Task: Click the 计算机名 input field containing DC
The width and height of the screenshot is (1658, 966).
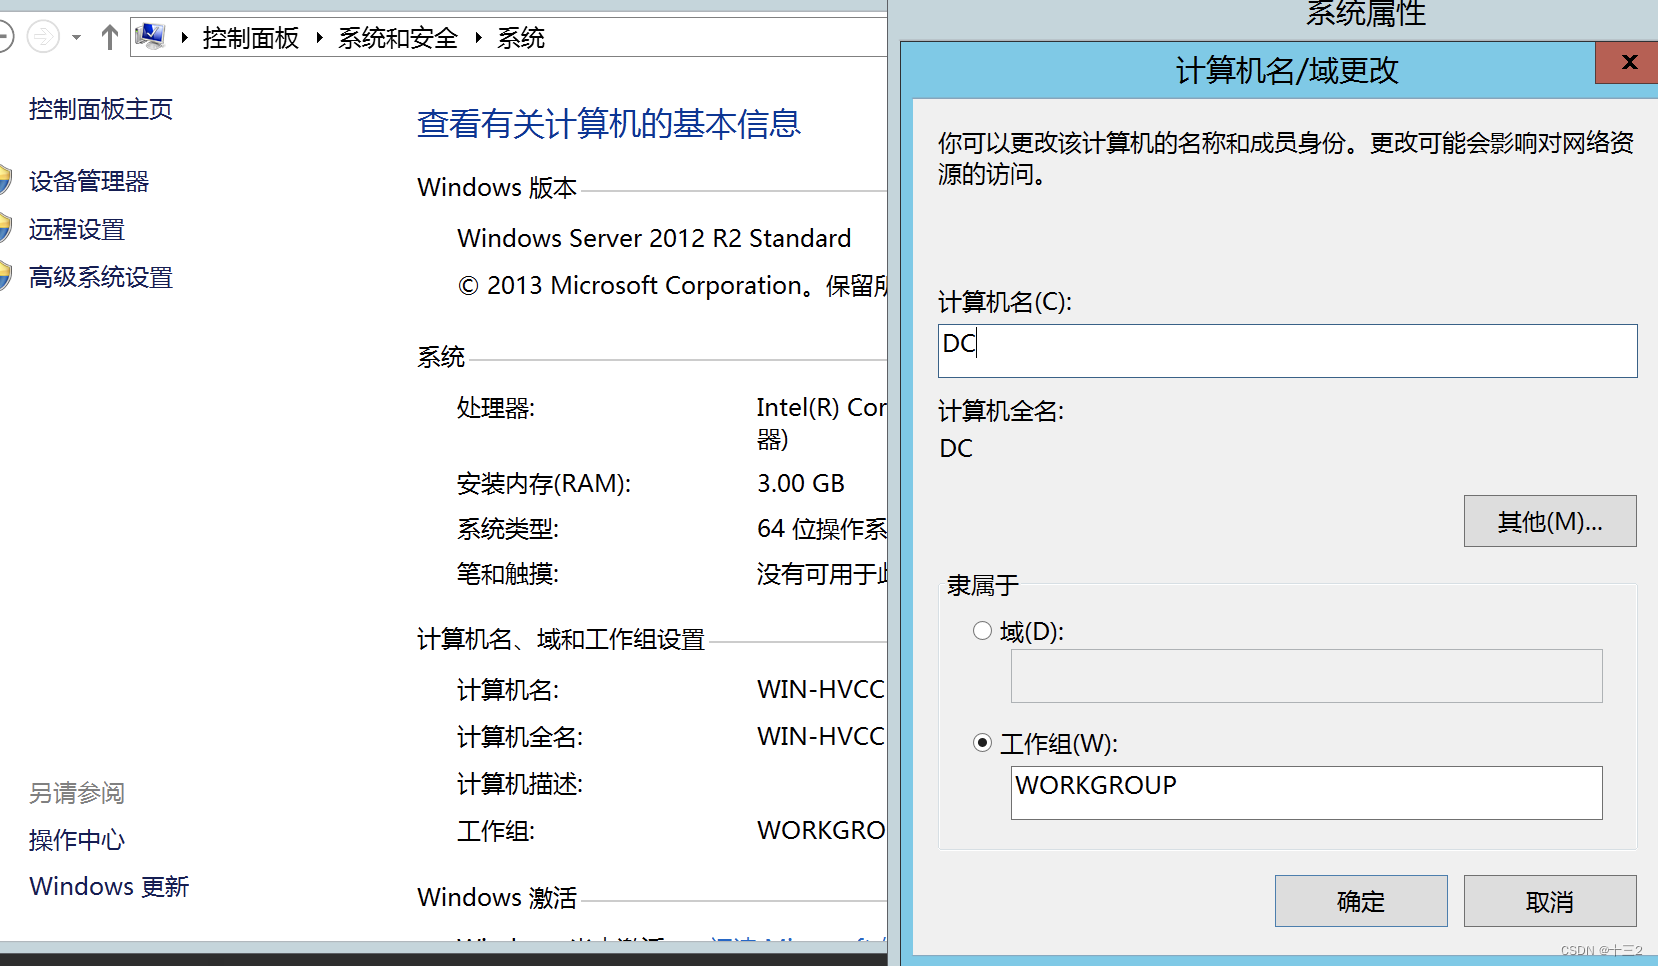Action: 1287,351
